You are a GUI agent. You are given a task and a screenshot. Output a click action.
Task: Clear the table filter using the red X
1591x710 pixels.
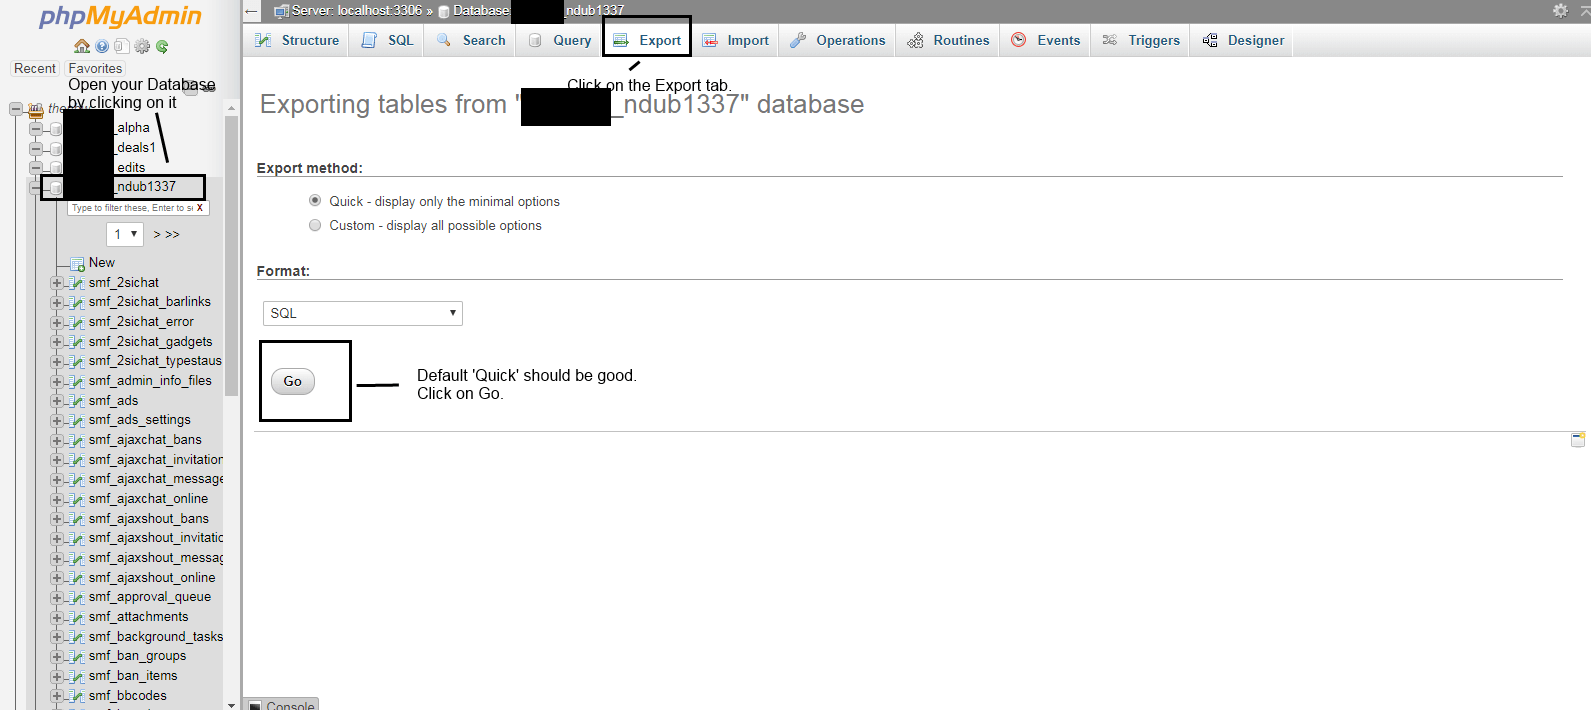pyautogui.click(x=200, y=208)
